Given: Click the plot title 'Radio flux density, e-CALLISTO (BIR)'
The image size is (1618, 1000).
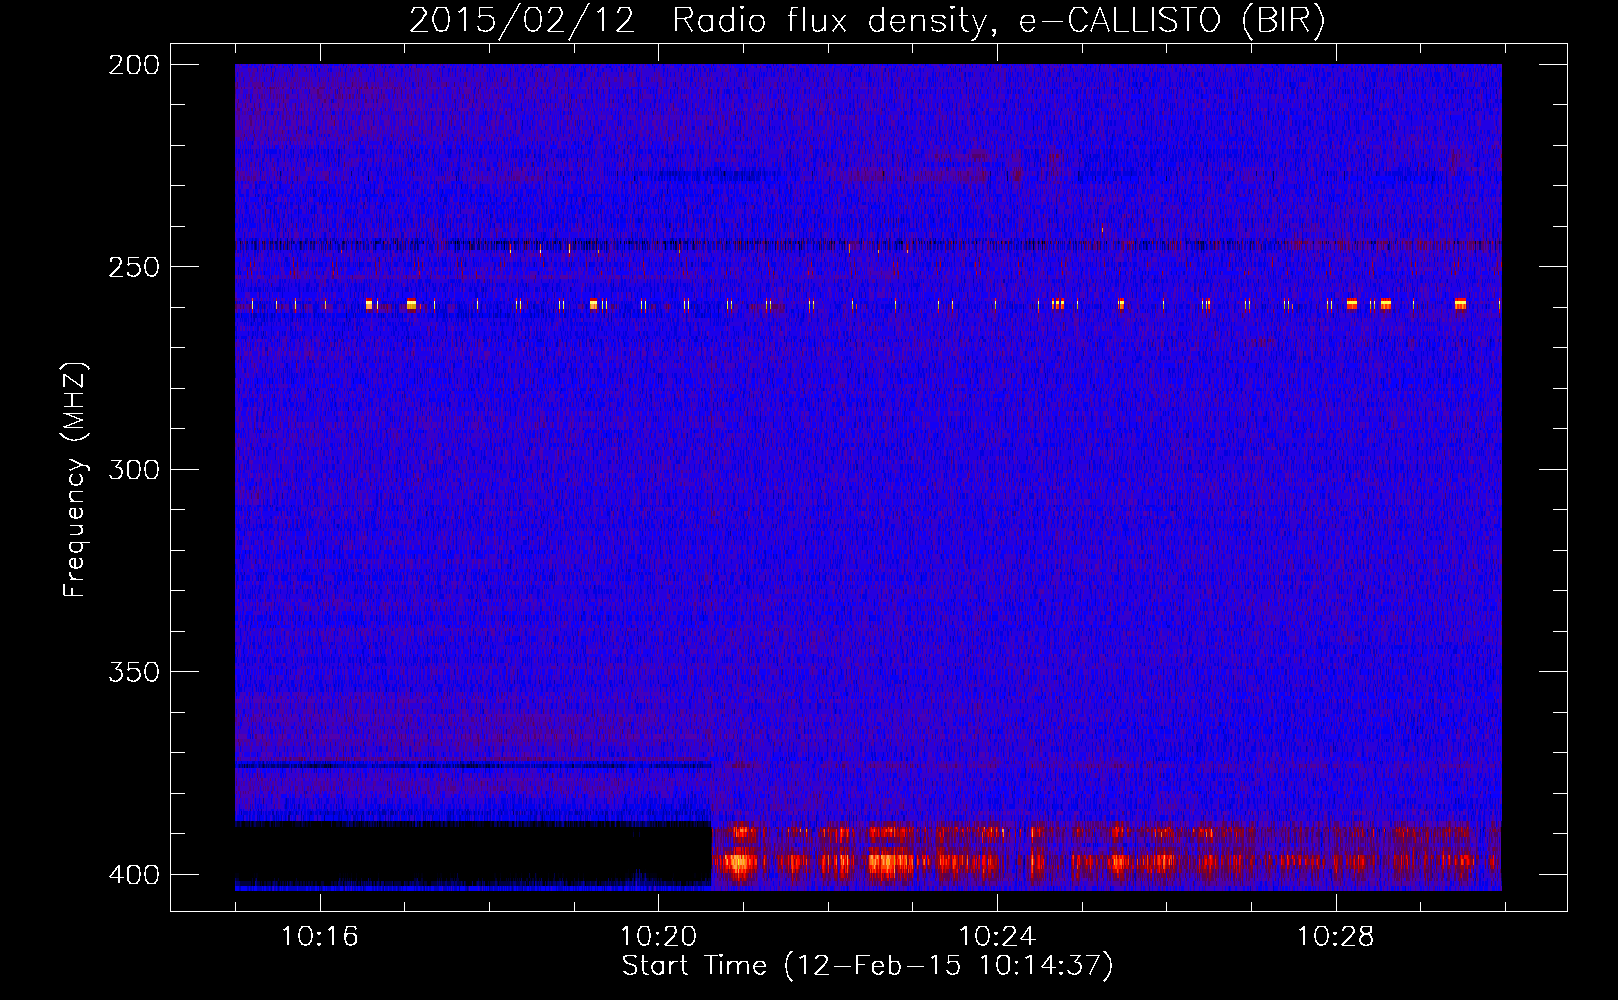Looking at the screenshot, I should 998,21.
